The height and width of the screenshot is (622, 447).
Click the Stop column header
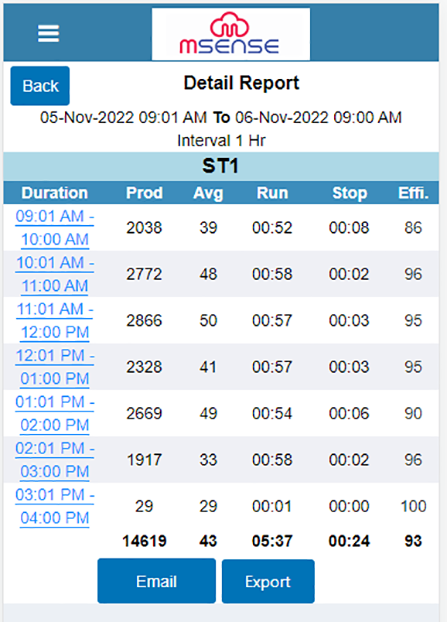pos(349,193)
